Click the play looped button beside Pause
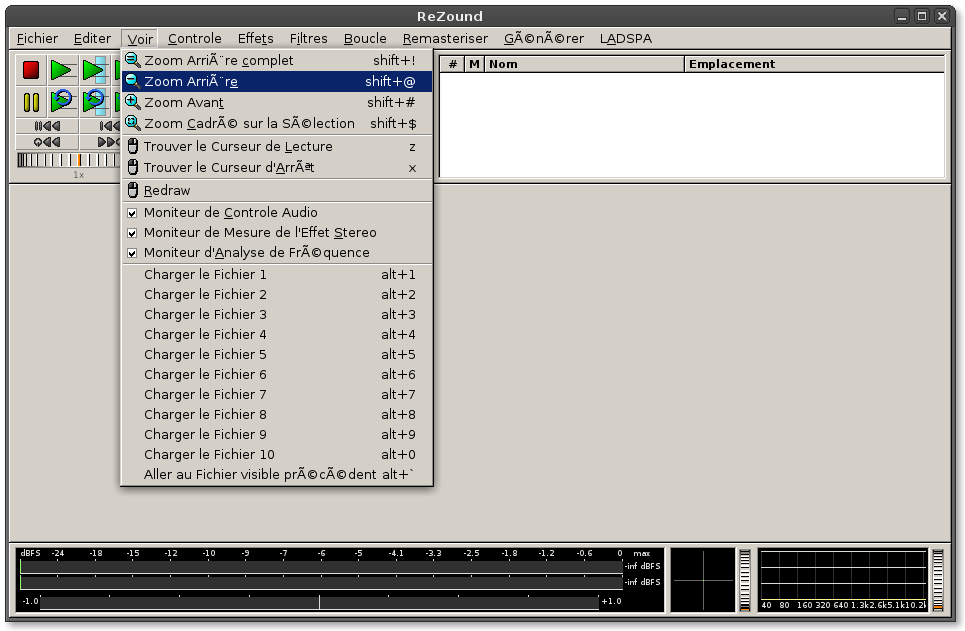Screen dimensions: 965x631 click(x=62, y=101)
